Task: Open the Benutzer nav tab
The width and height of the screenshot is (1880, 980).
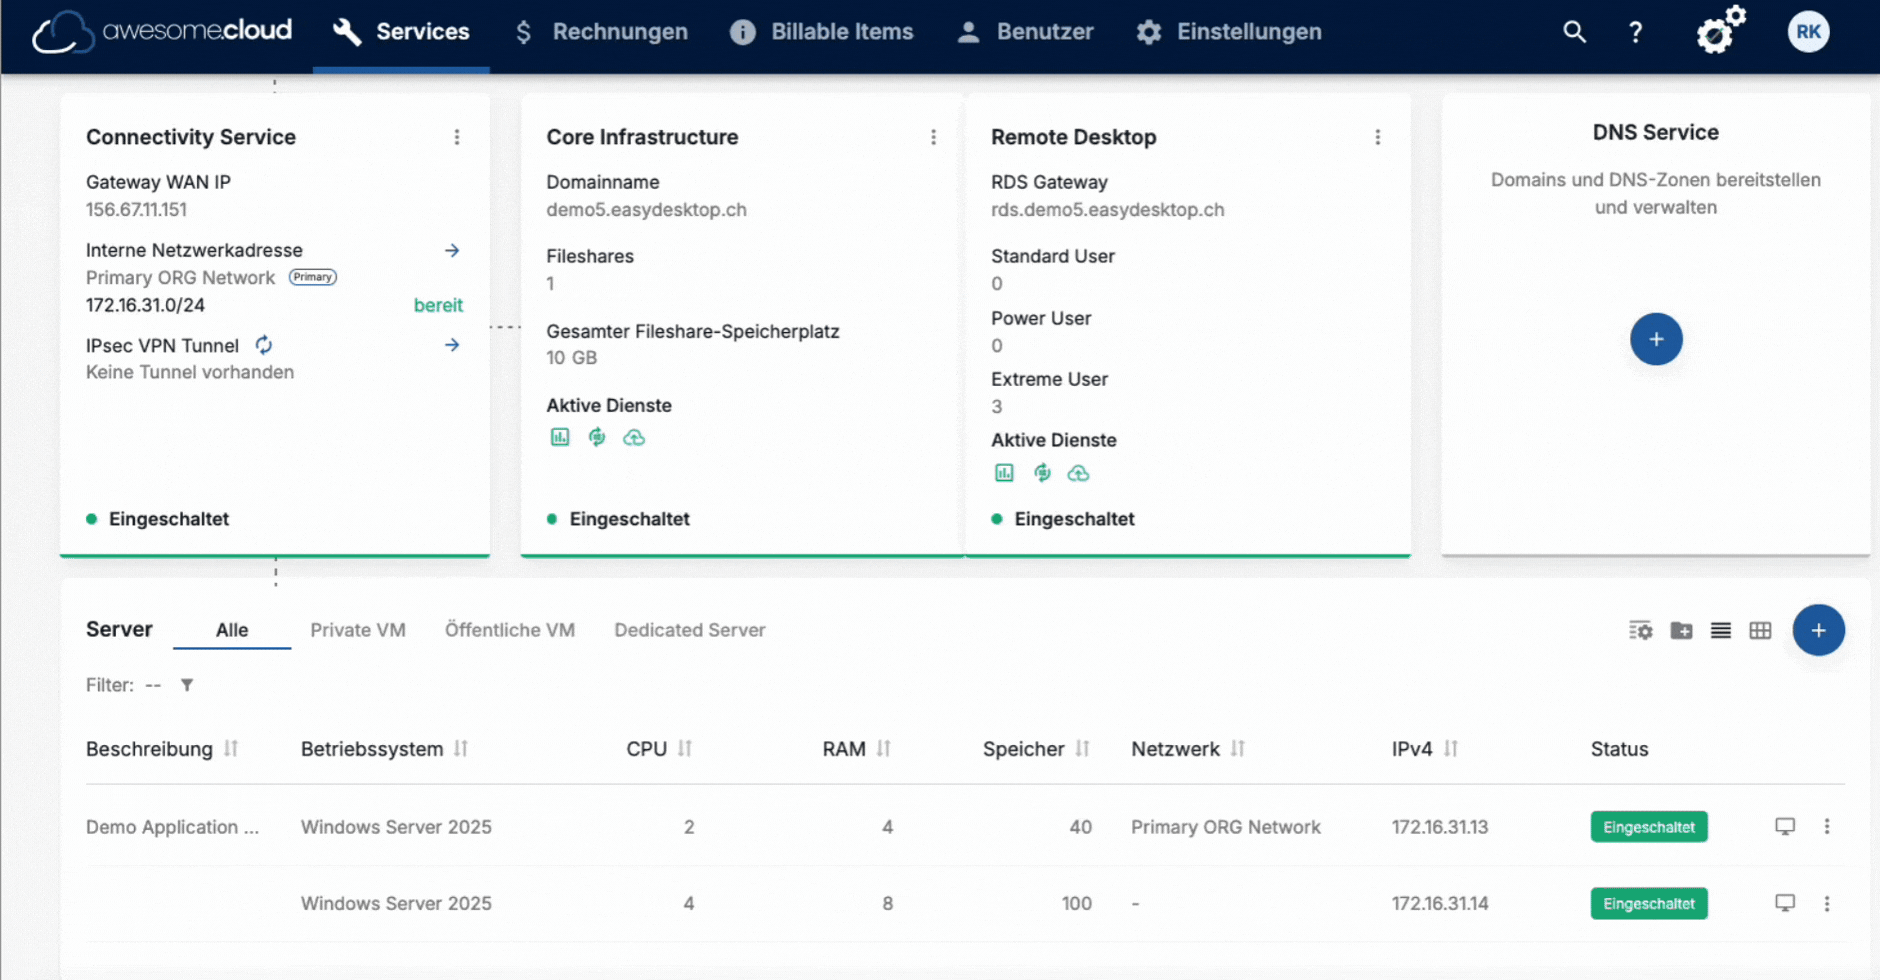Action: point(1025,32)
